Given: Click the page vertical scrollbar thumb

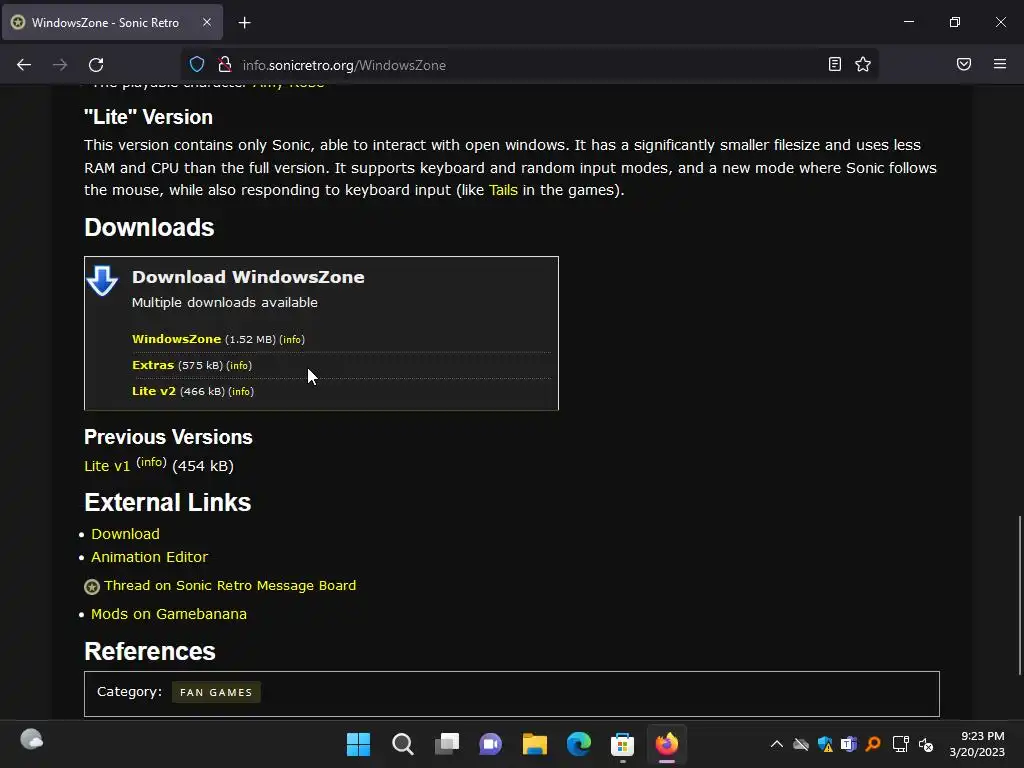Looking at the screenshot, I should click(x=1019, y=595).
